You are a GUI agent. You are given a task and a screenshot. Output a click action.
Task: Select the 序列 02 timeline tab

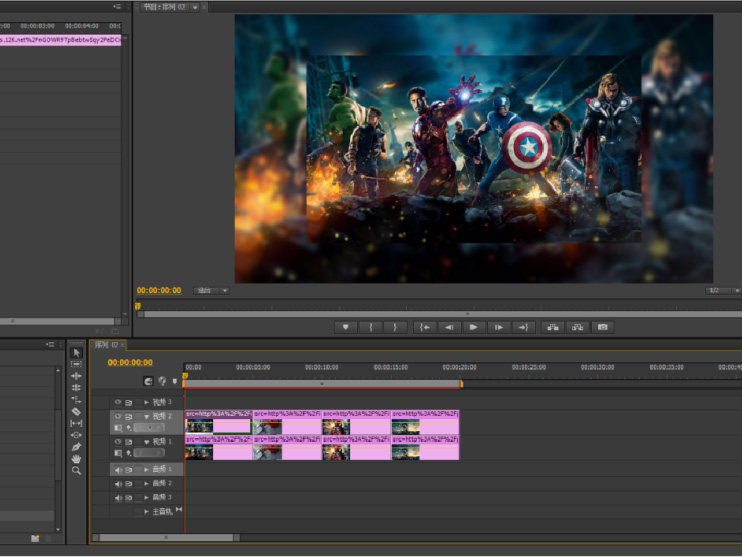[106, 345]
